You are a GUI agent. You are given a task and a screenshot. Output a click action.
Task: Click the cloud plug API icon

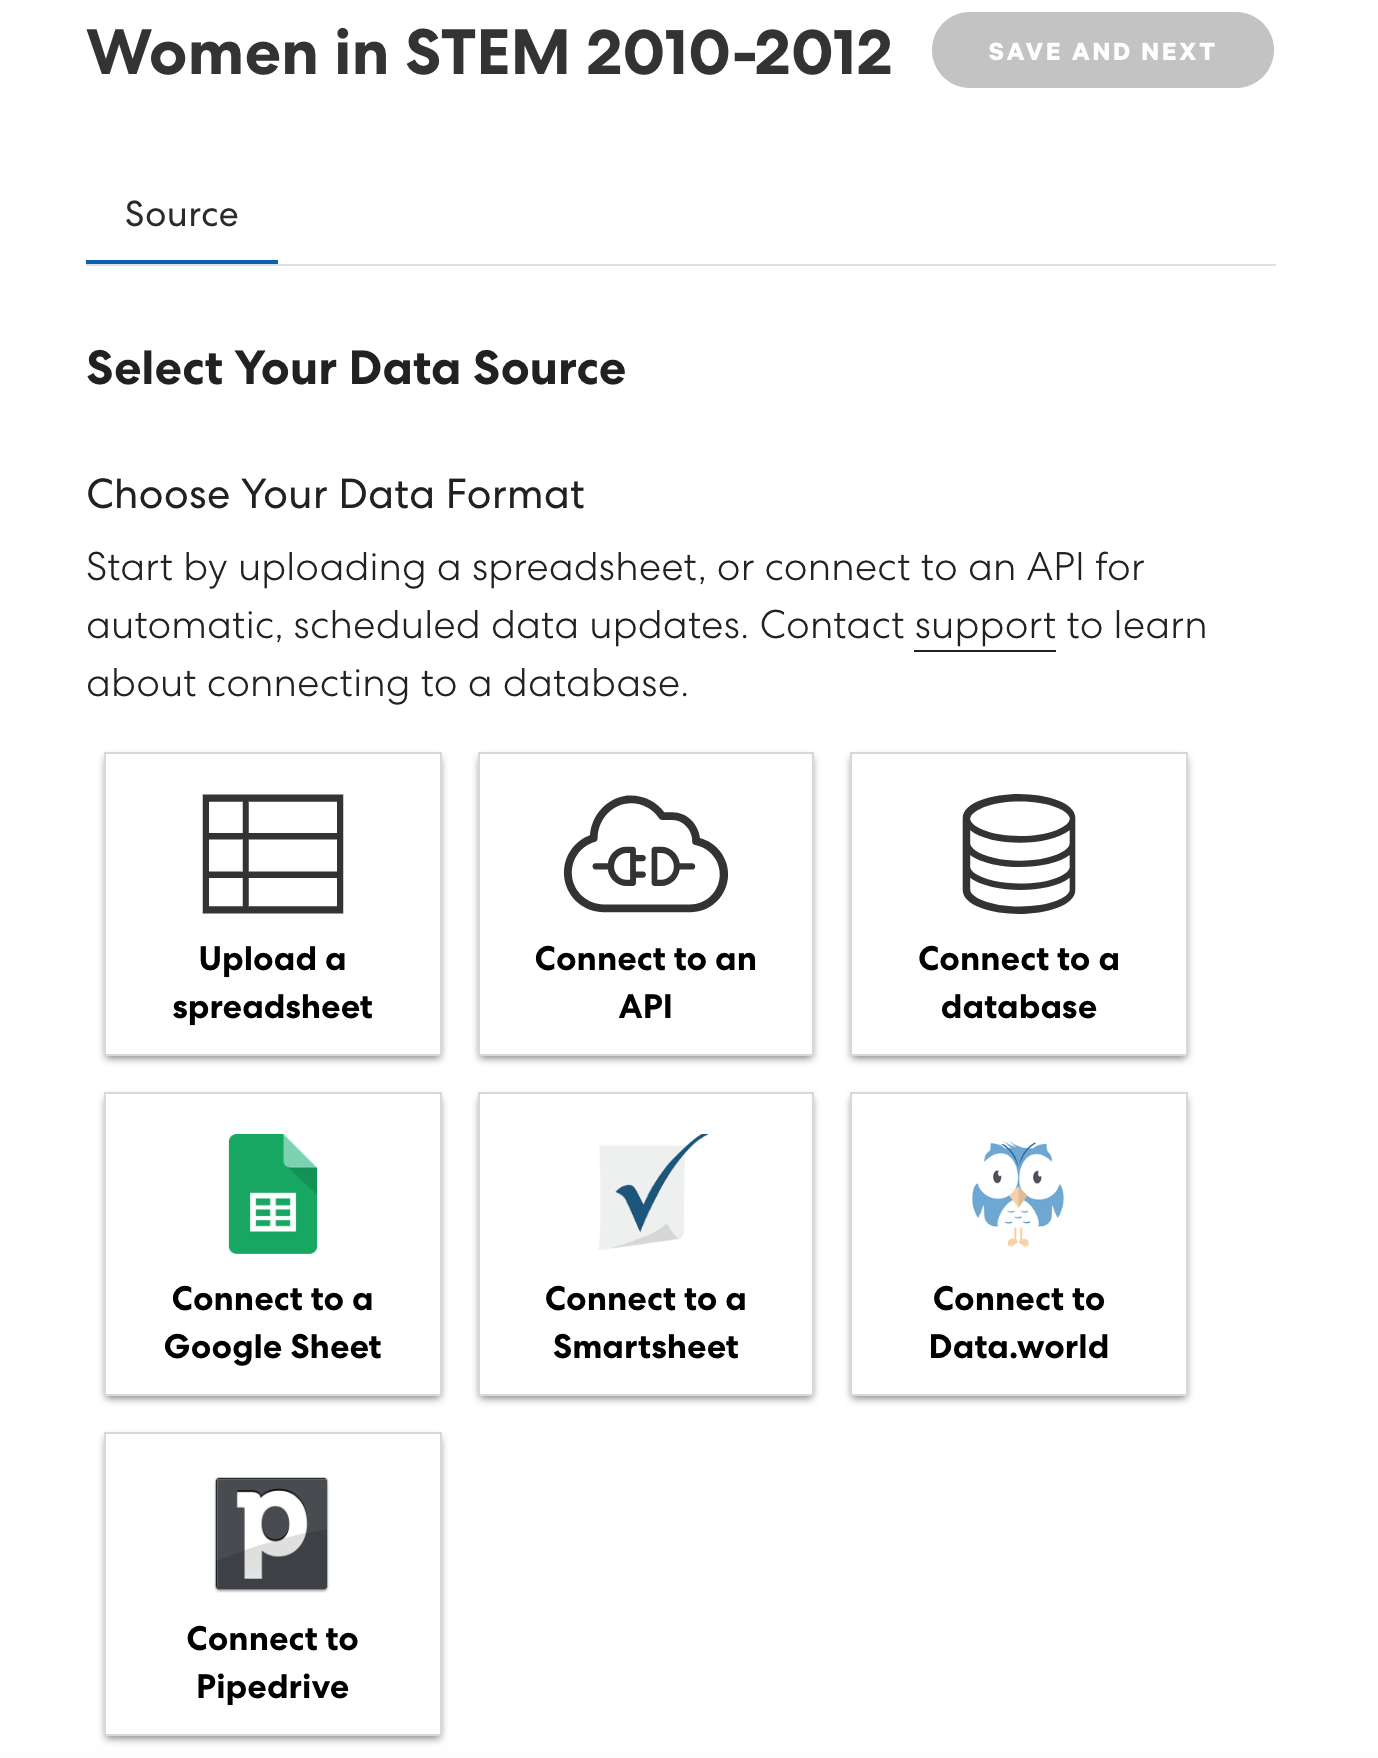tap(646, 856)
